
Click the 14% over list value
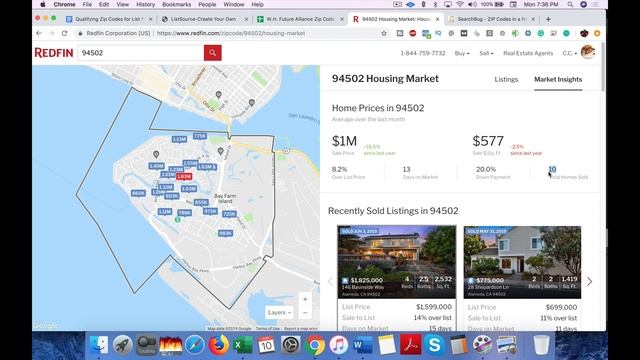433,318
